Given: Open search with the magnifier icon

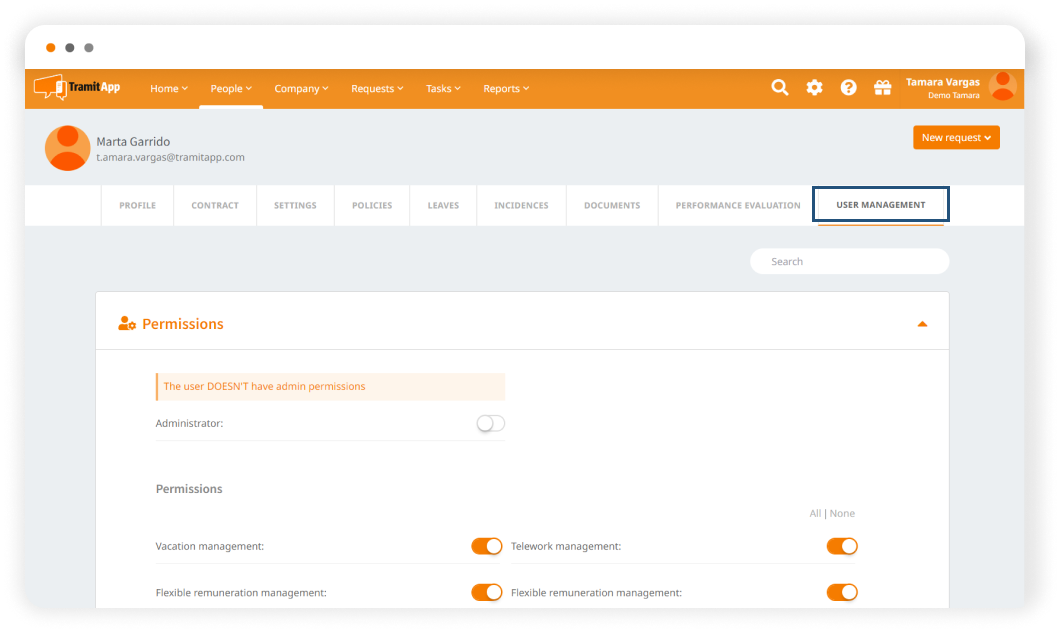Looking at the screenshot, I should [x=780, y=88].
